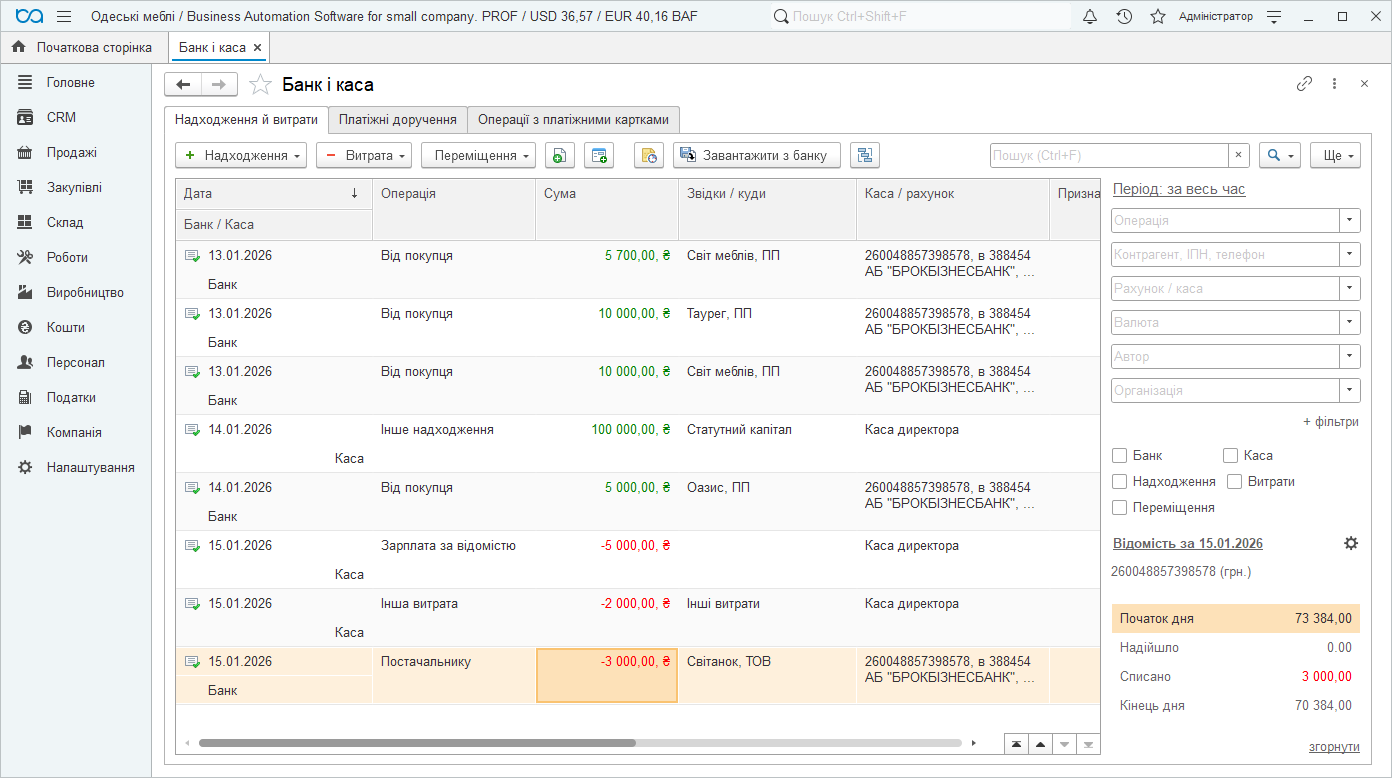Open the report settings gear icon
This screenshot has height=778, width=1392.
coord(1351,543)
